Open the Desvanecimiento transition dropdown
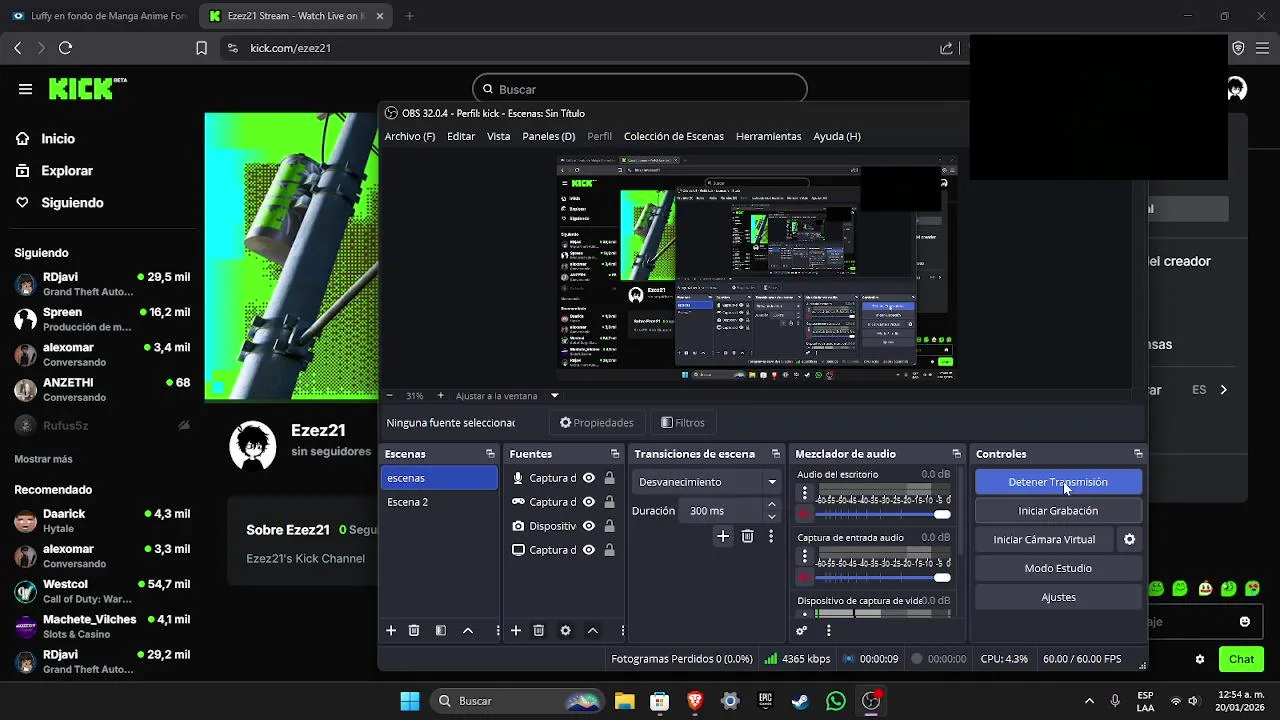The image size is (1280, 720). coord(708,482)
